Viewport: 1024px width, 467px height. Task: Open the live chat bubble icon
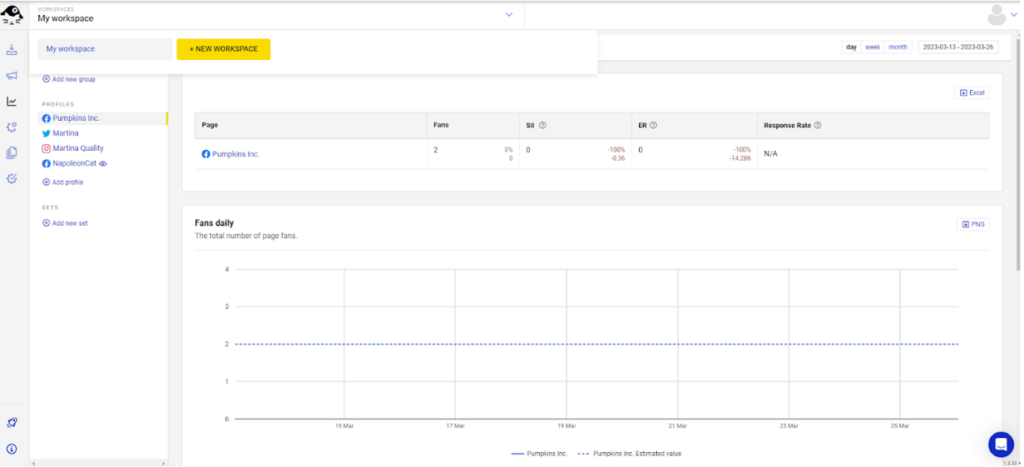click(1000, 444)
